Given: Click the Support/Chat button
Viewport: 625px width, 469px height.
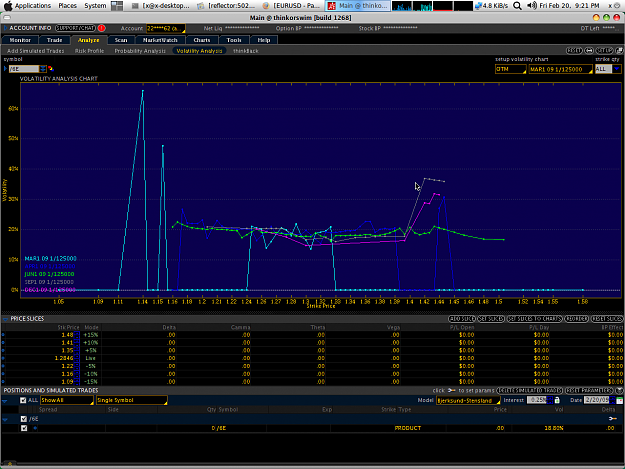Looking at the screenshot, I should pyautogui.click(x=75, y=28).
